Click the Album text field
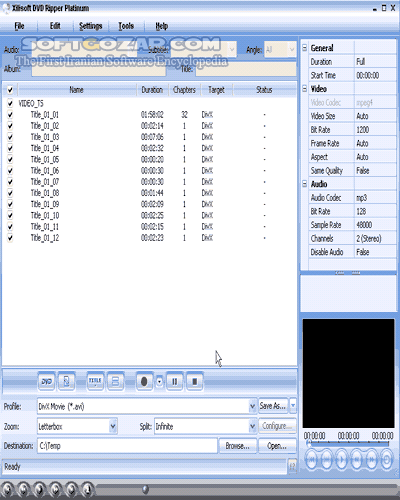 [x=99, y=69]
